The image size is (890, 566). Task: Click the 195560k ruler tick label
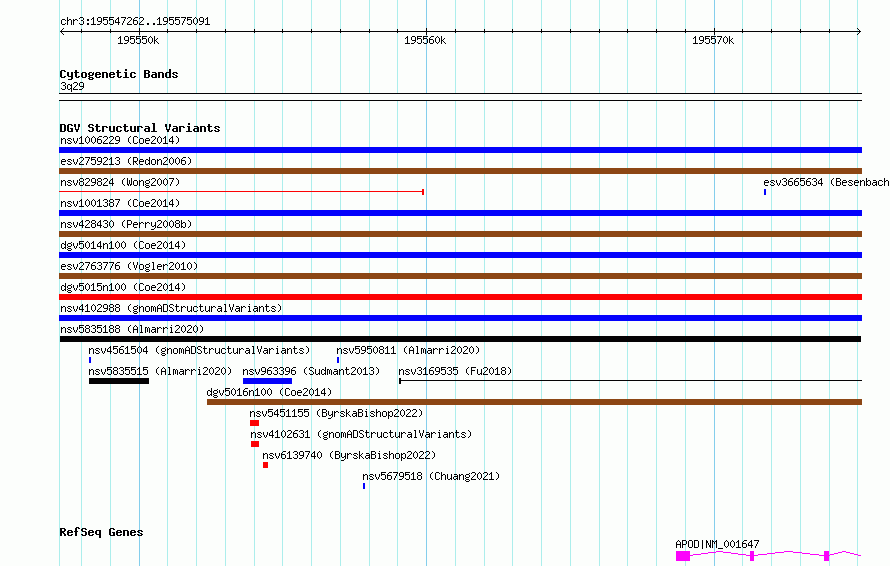pos(425,40)
